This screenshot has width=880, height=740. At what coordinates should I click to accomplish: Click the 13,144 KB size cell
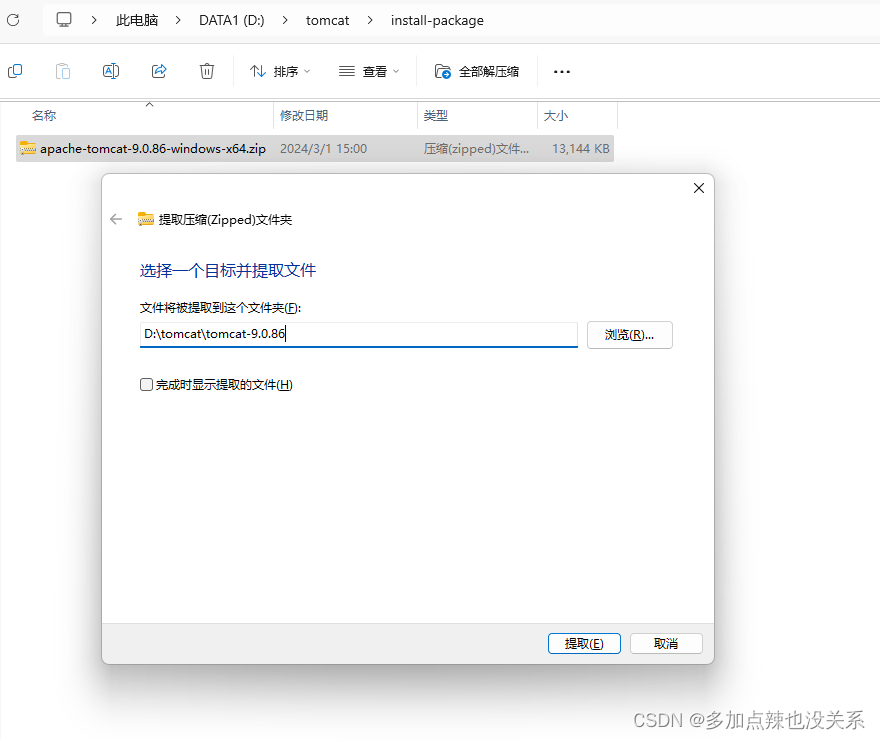click(x=580, y=149)
